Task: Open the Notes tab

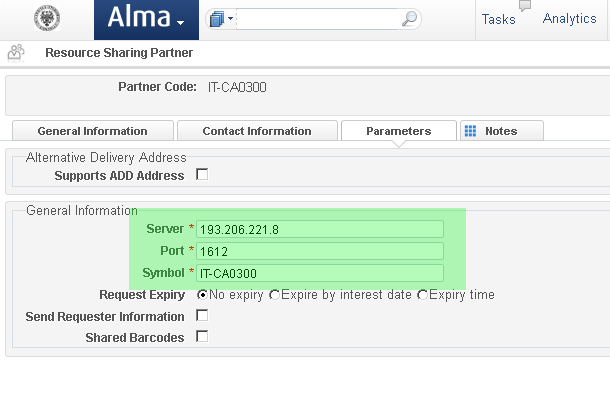Action: [502, 131]
